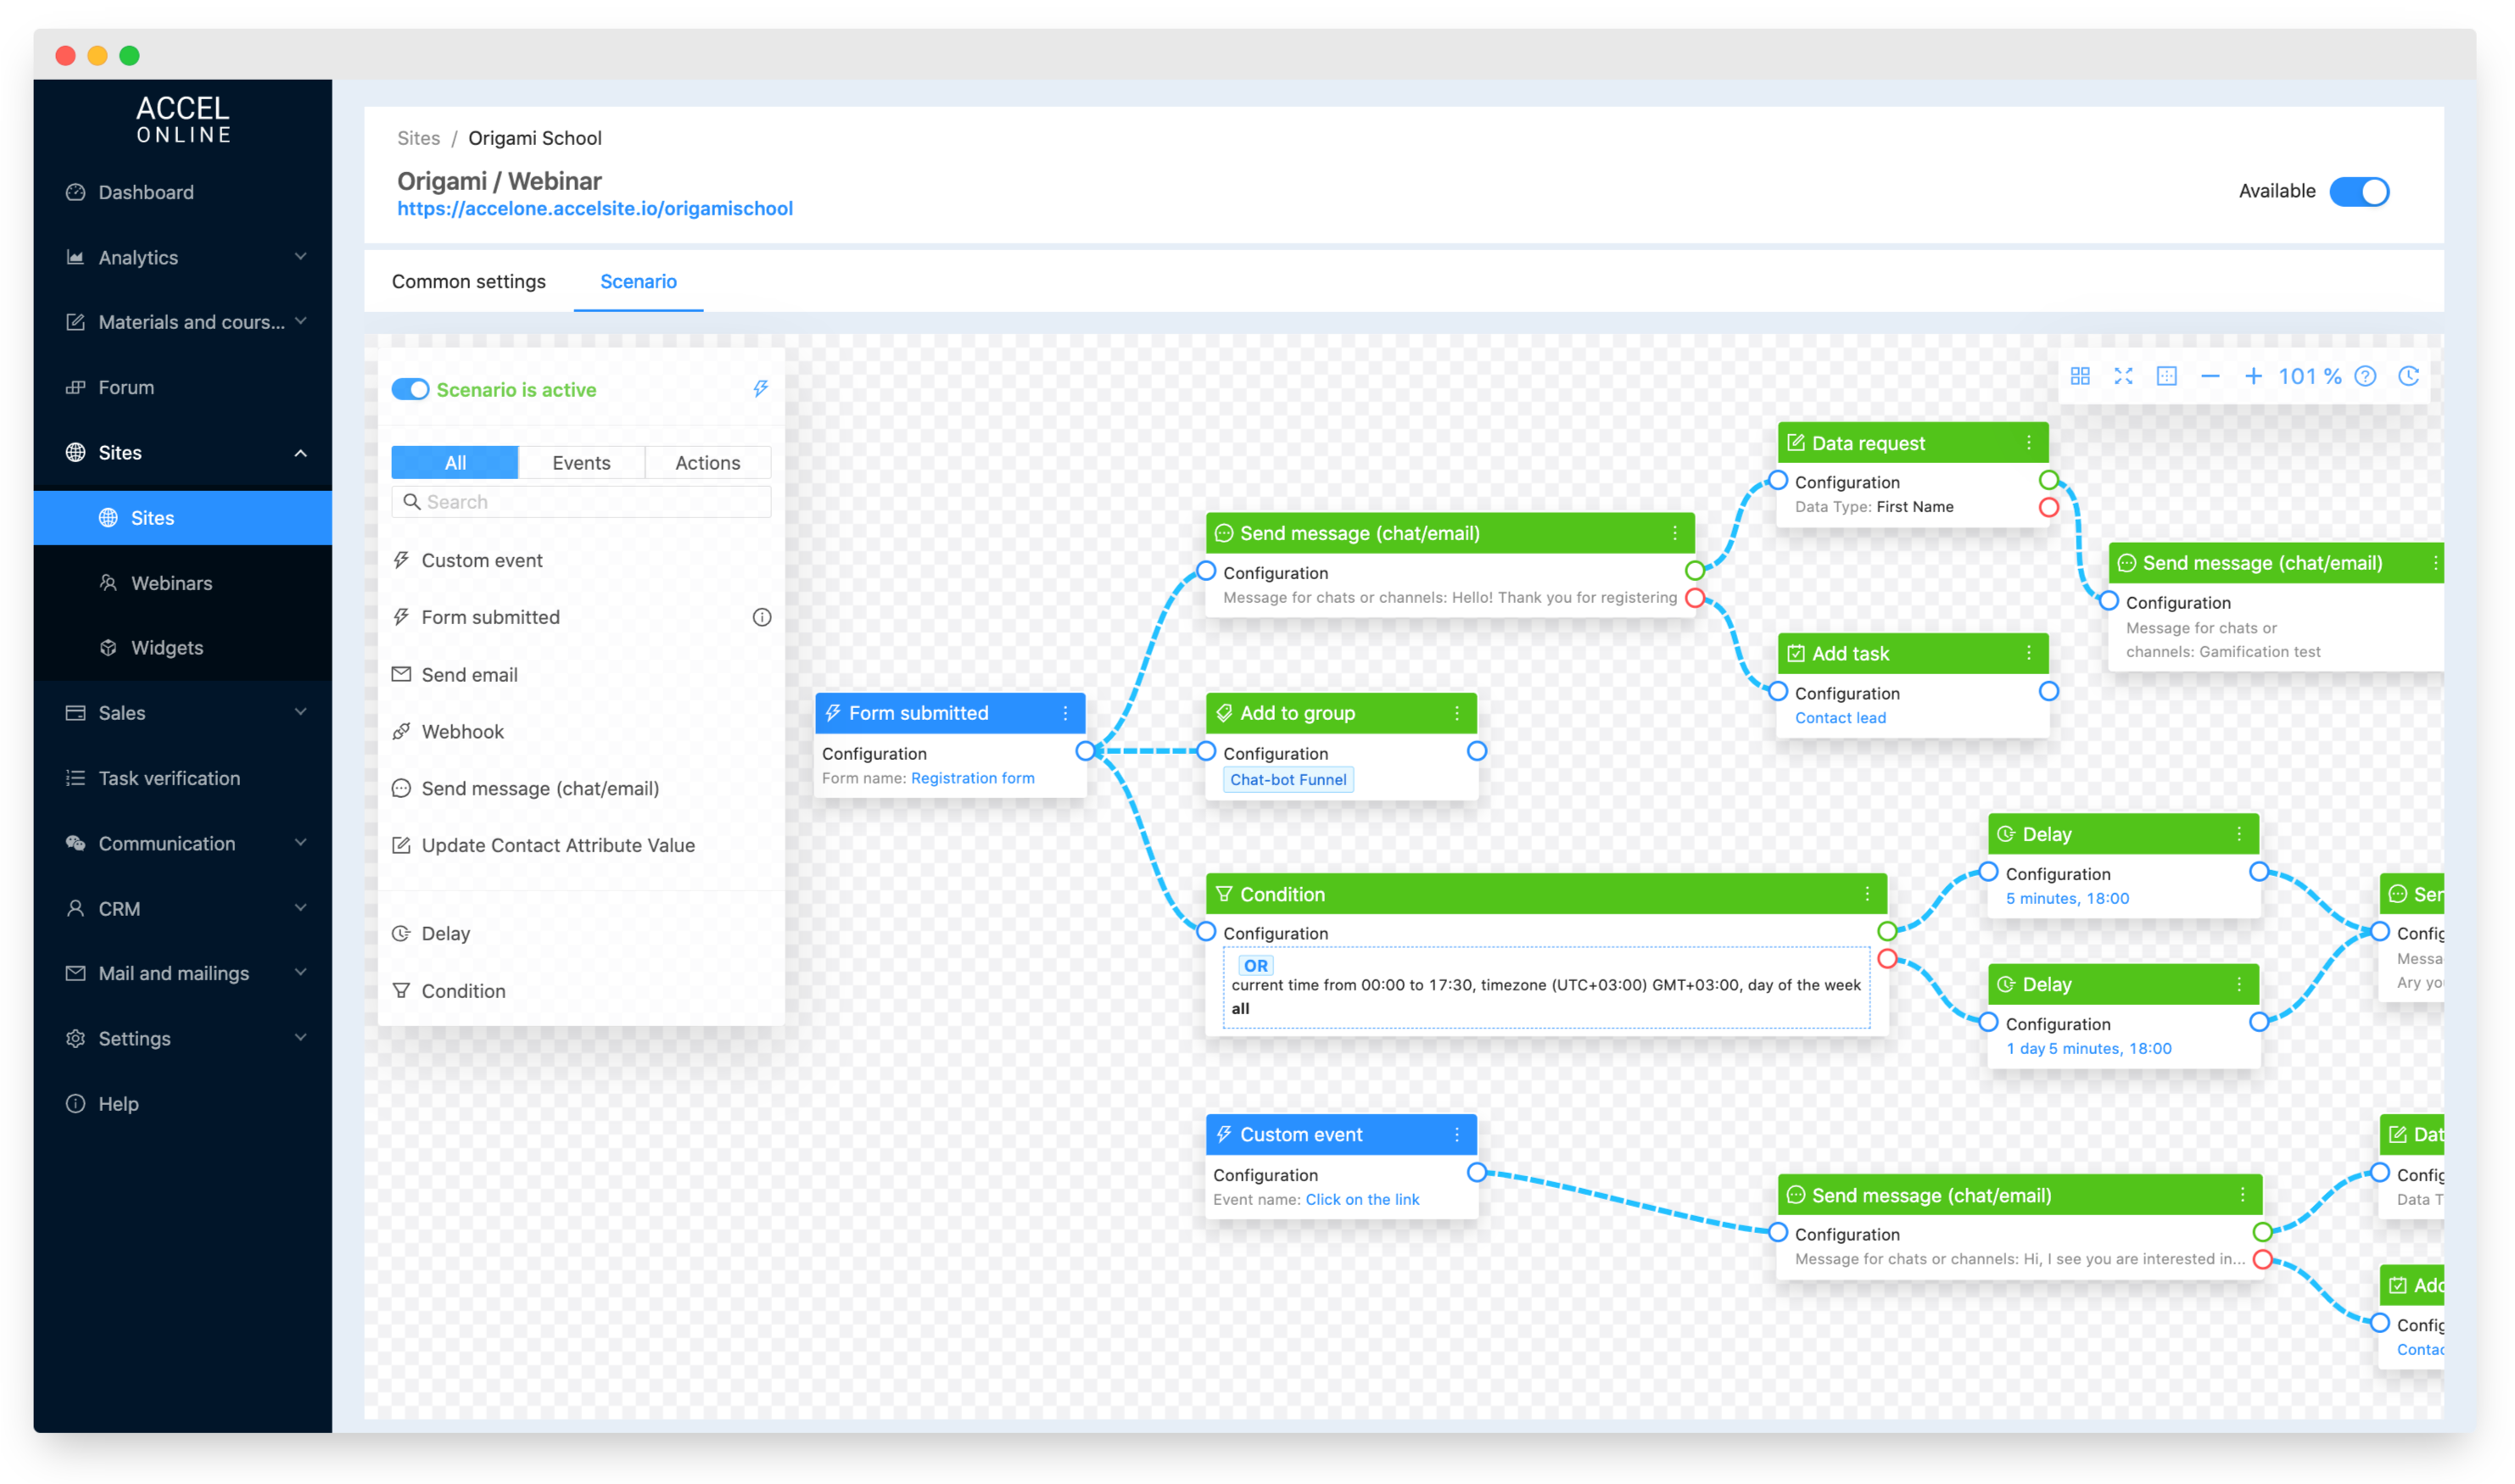Select the All filter tab
Screen dimensions: 2515x1484
click(x=455, y=463)
